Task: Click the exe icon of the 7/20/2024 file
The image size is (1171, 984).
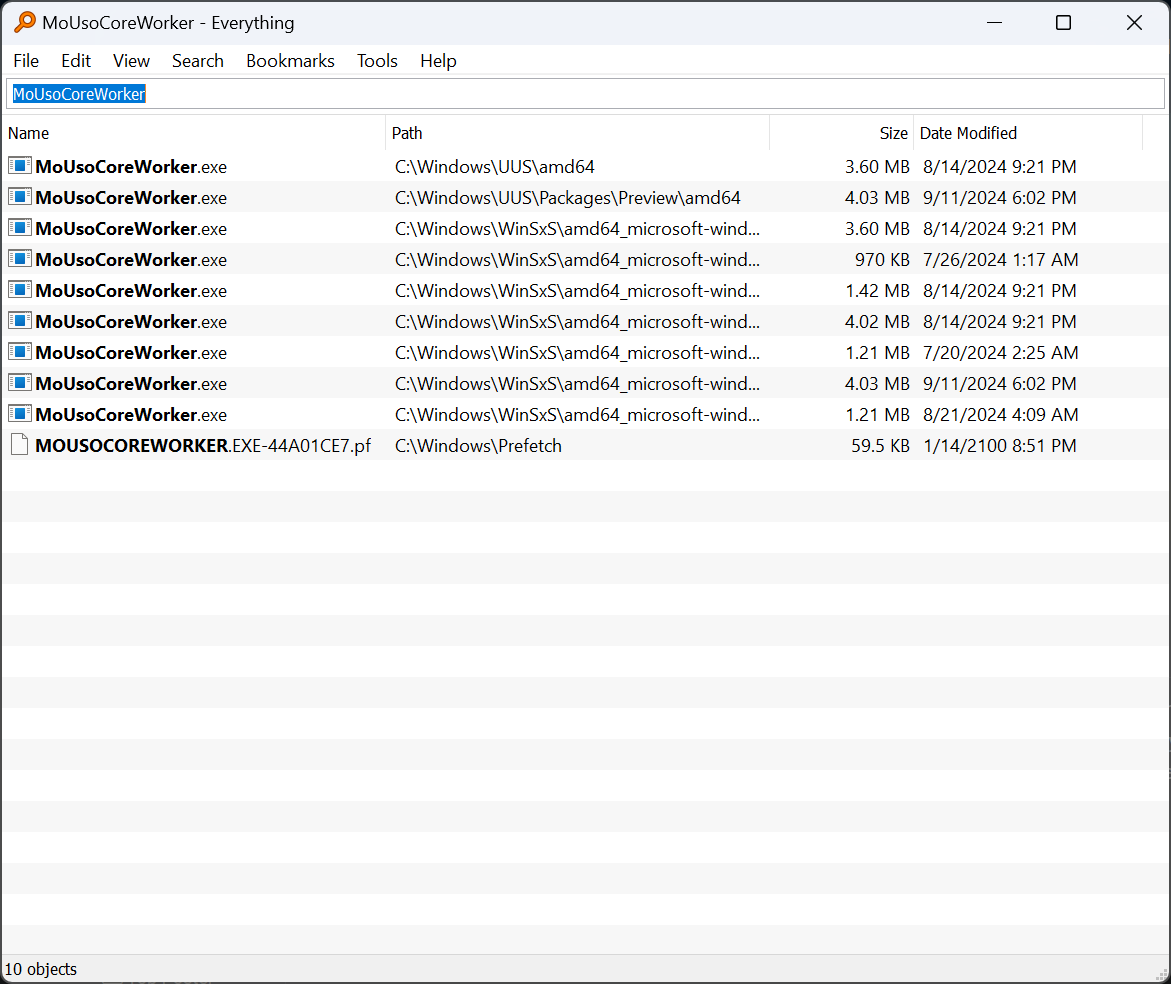Action: (19, 352)
